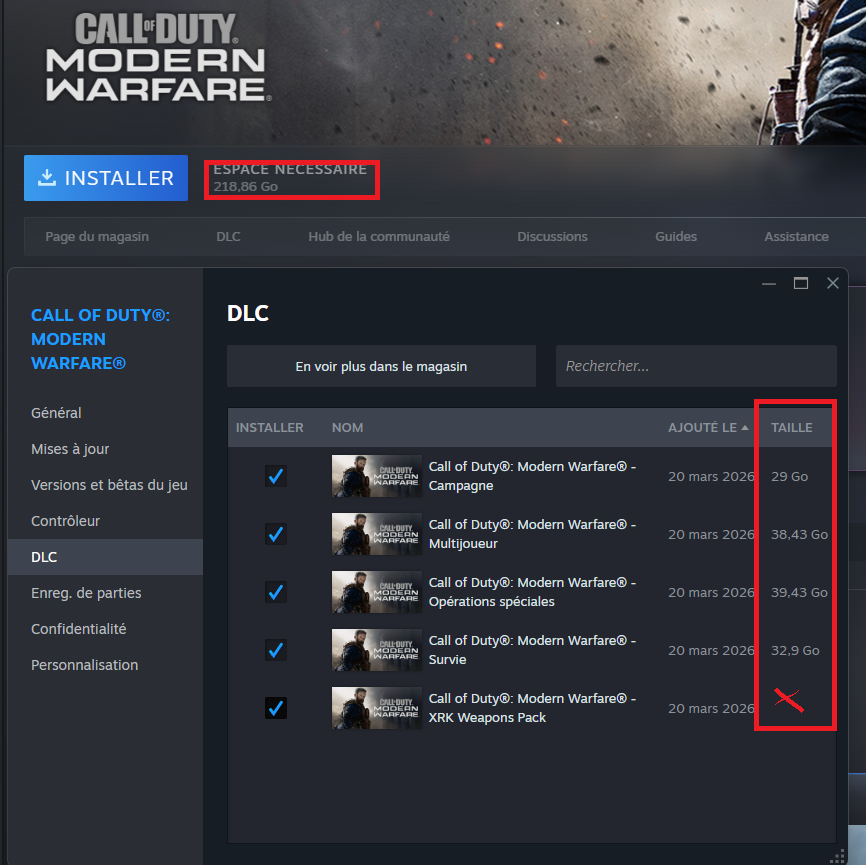Click the XRK Weapons Pack name
Image resolution: width=866 pixels, height=865 pixels.
tap(532, 708)
